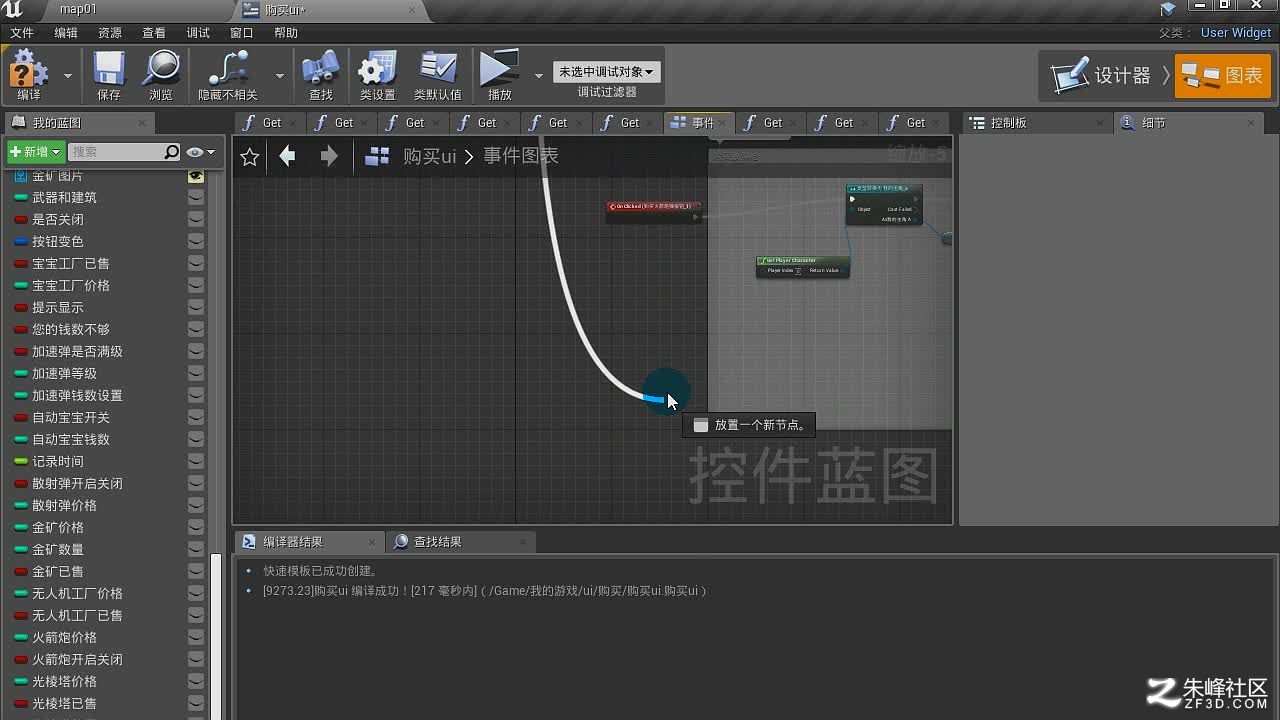Click the 事件图表 breadcrumb
This screenshot has height=720, width=1280.
(521, 156)
